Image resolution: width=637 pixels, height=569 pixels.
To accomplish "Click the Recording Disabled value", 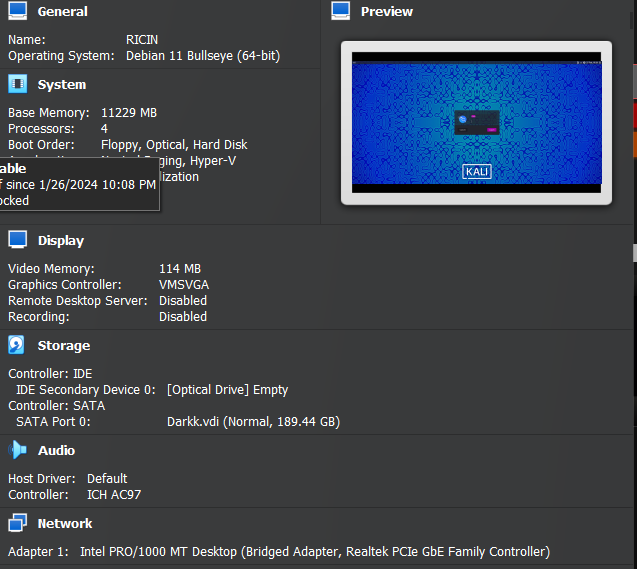I will 183,317.
